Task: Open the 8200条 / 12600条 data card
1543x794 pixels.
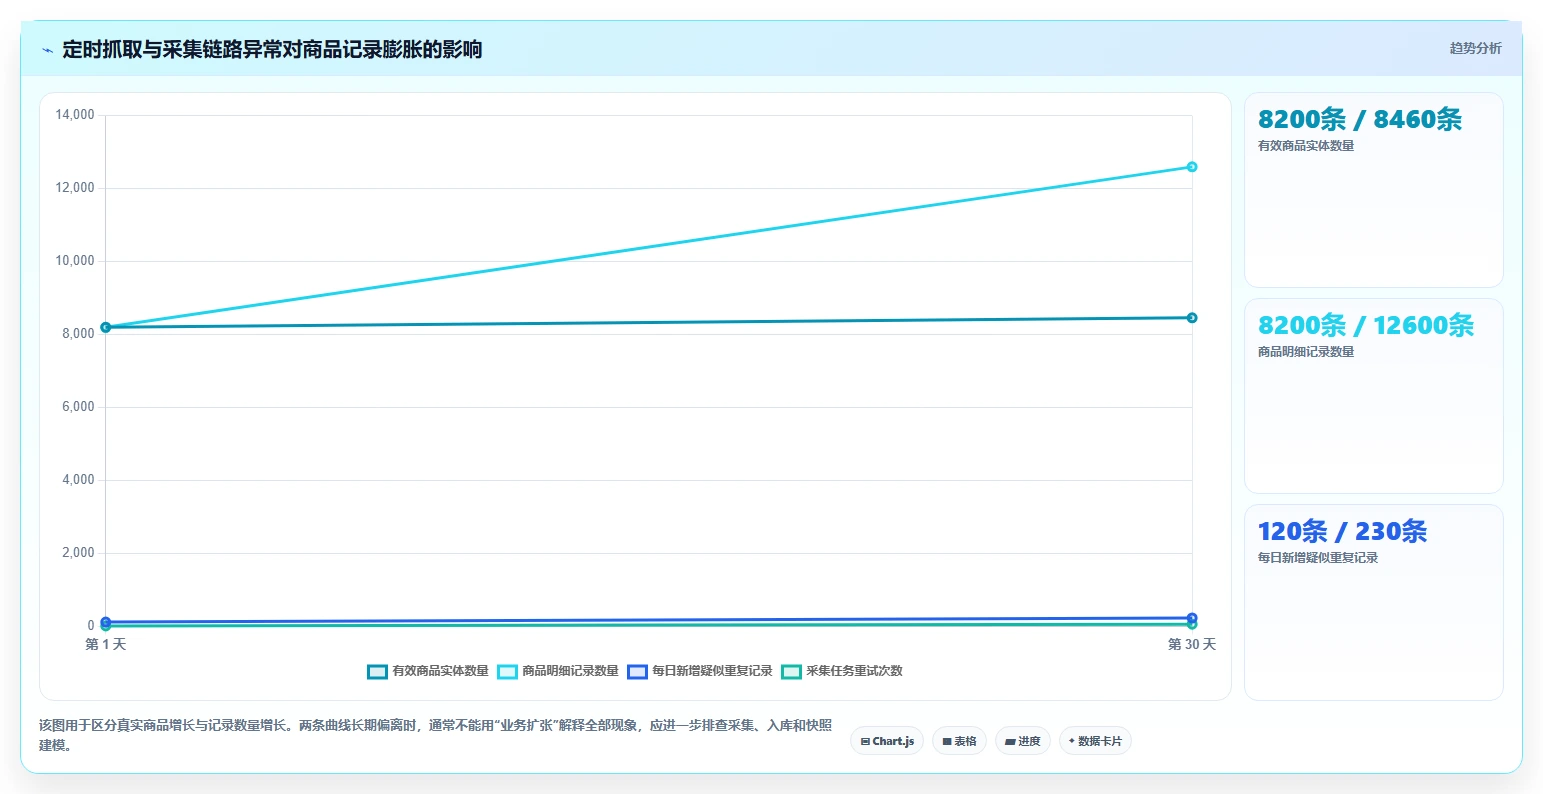Action: pos(1373,396)
